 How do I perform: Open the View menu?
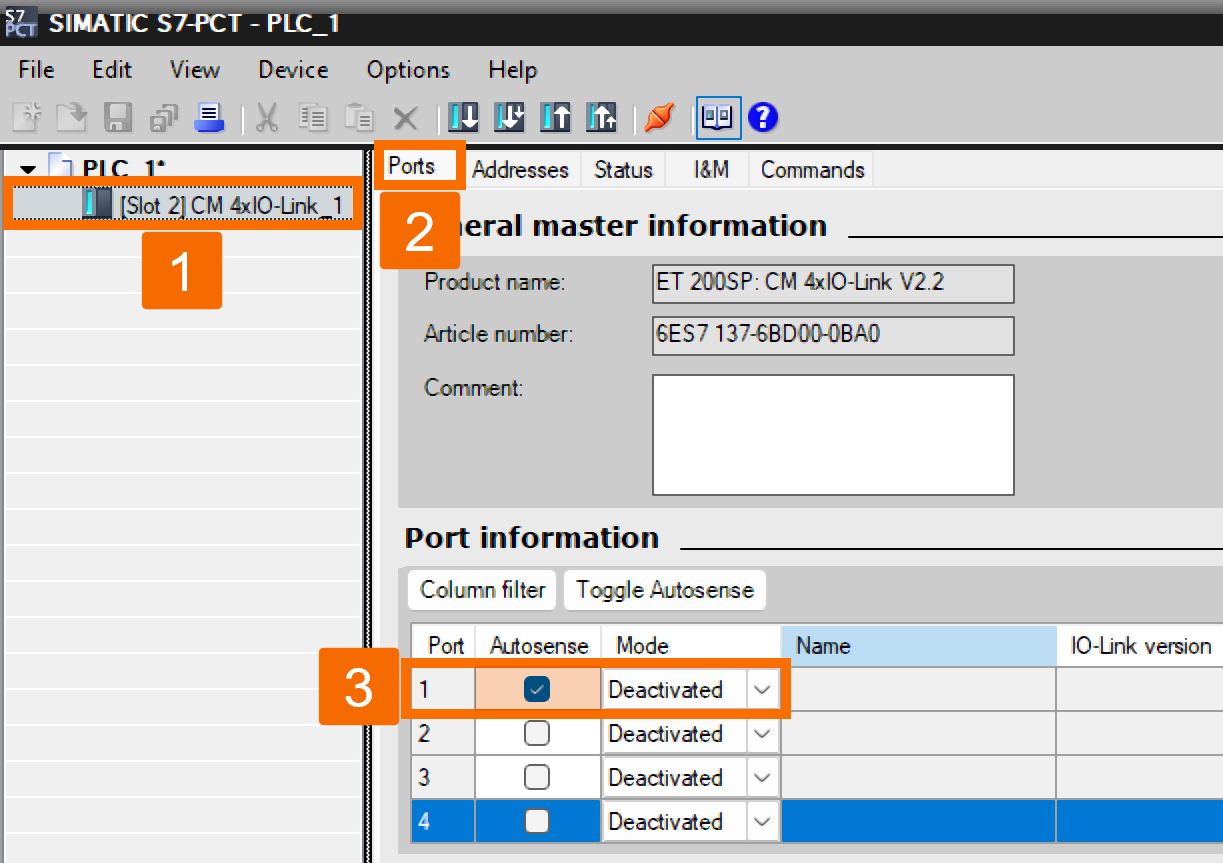(x=194, y=70)
